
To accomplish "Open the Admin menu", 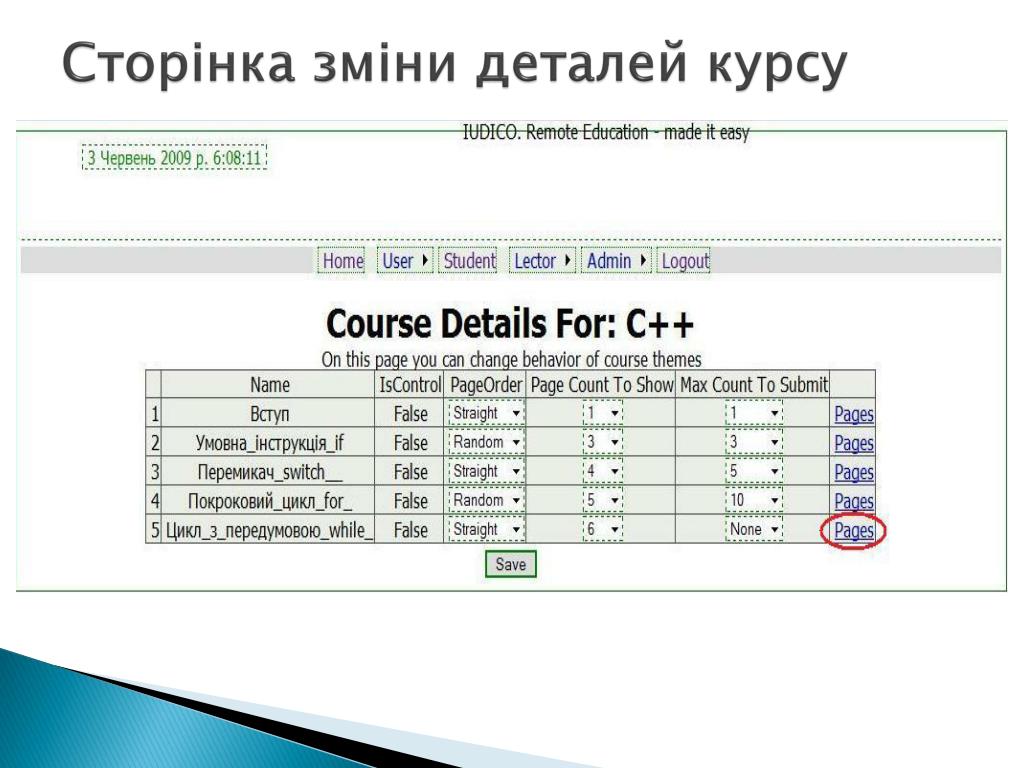I will tap(616, 261).
